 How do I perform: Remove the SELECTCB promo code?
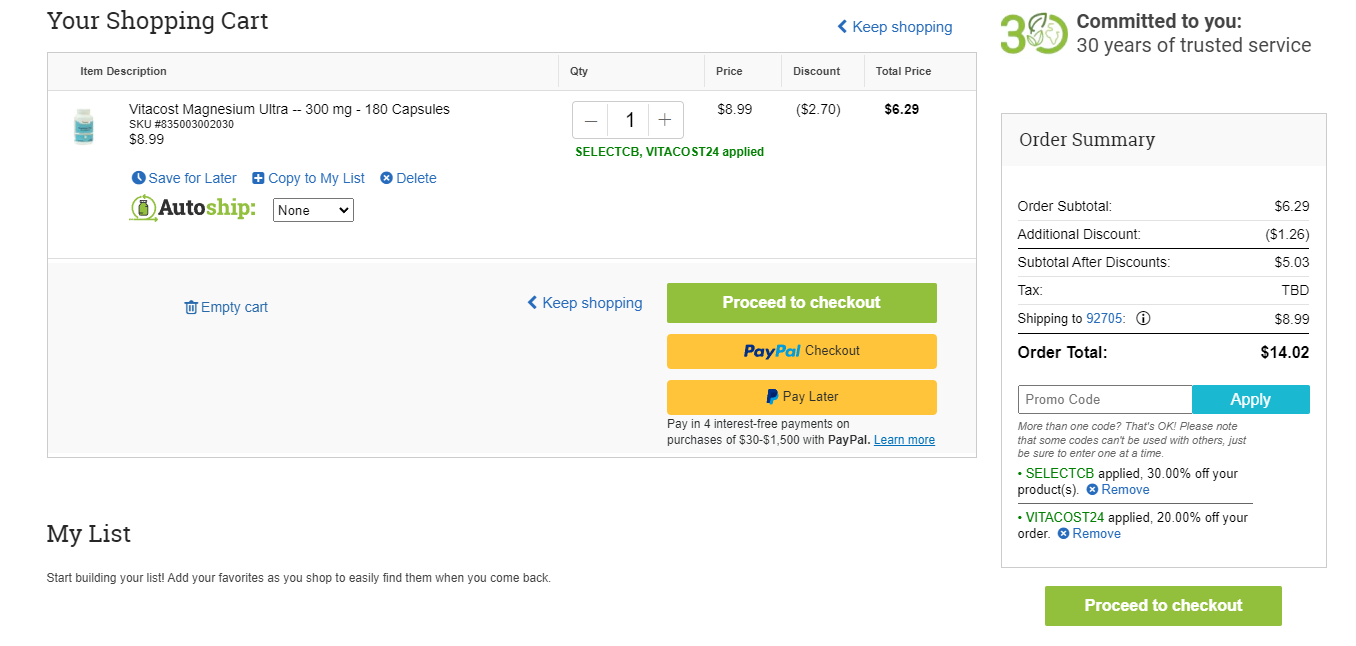pyautogui.click(x=1118, y=490)
